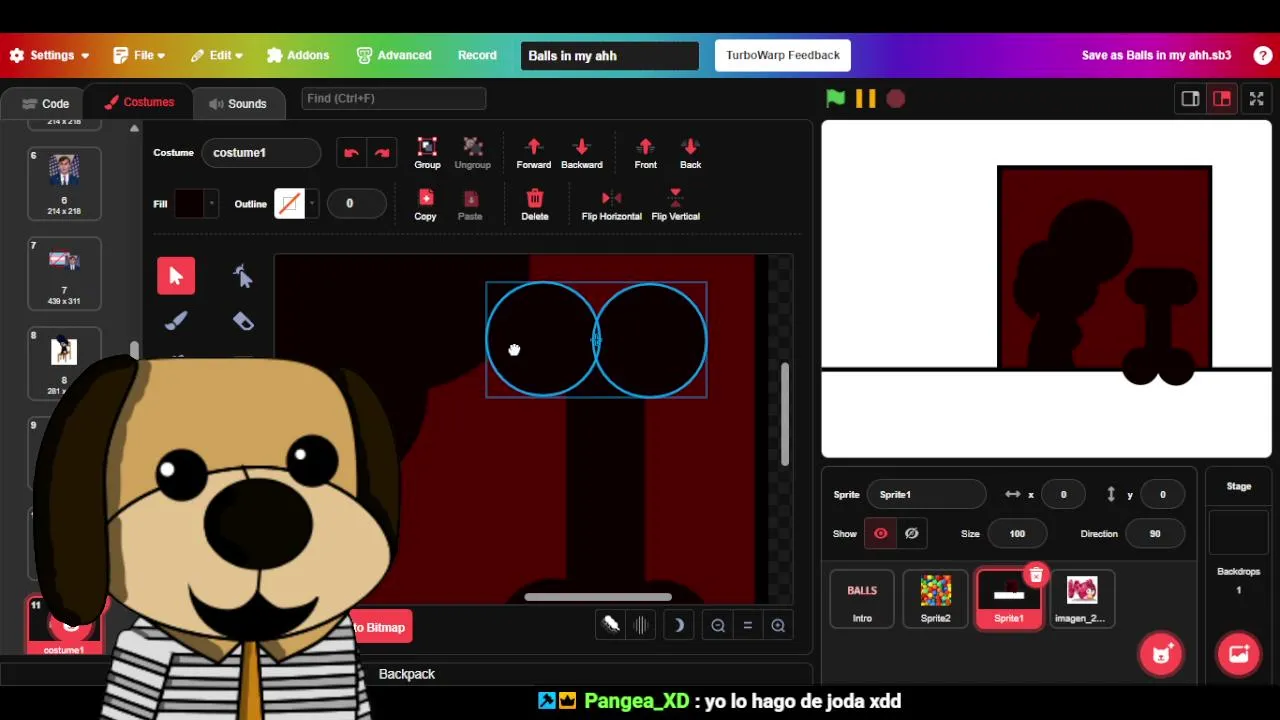1280x720 pixels.
Task: Zoom out the paint canvas
Action: (x=718, y=625)
